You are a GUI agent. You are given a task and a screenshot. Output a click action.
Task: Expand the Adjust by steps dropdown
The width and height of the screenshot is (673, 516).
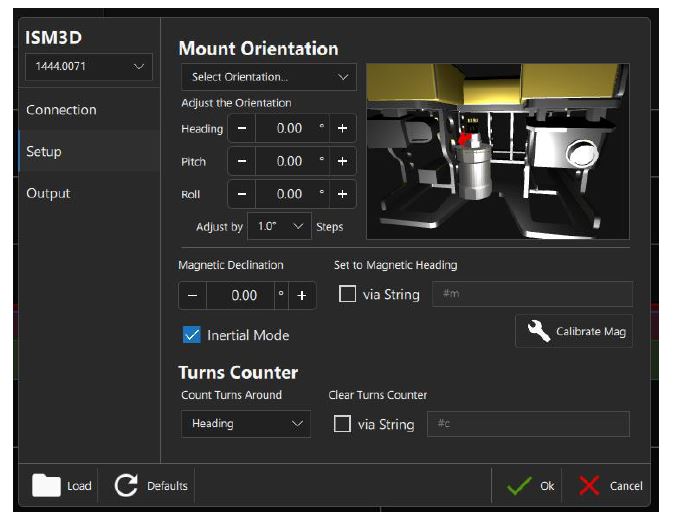pyautogui.click(x=279, y=227)
